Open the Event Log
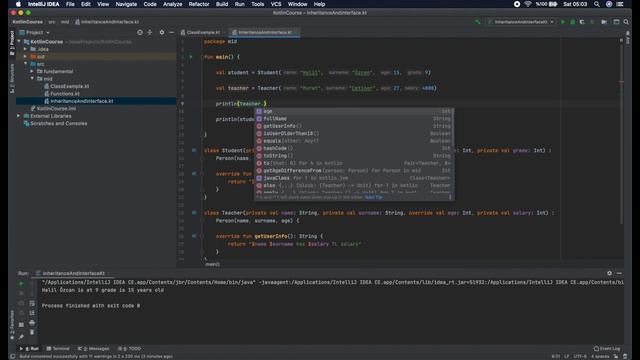640x360 pixels. tap(607, 349)
